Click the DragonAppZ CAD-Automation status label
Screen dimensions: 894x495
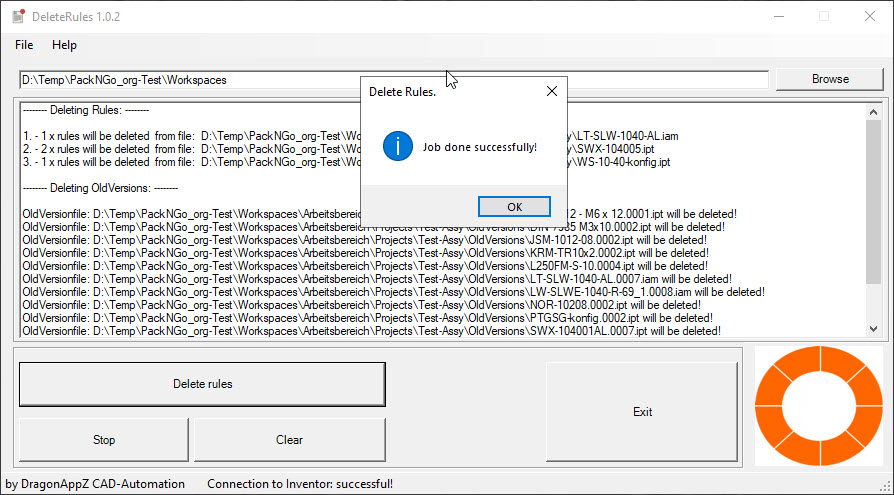click(x=95, y=484)
